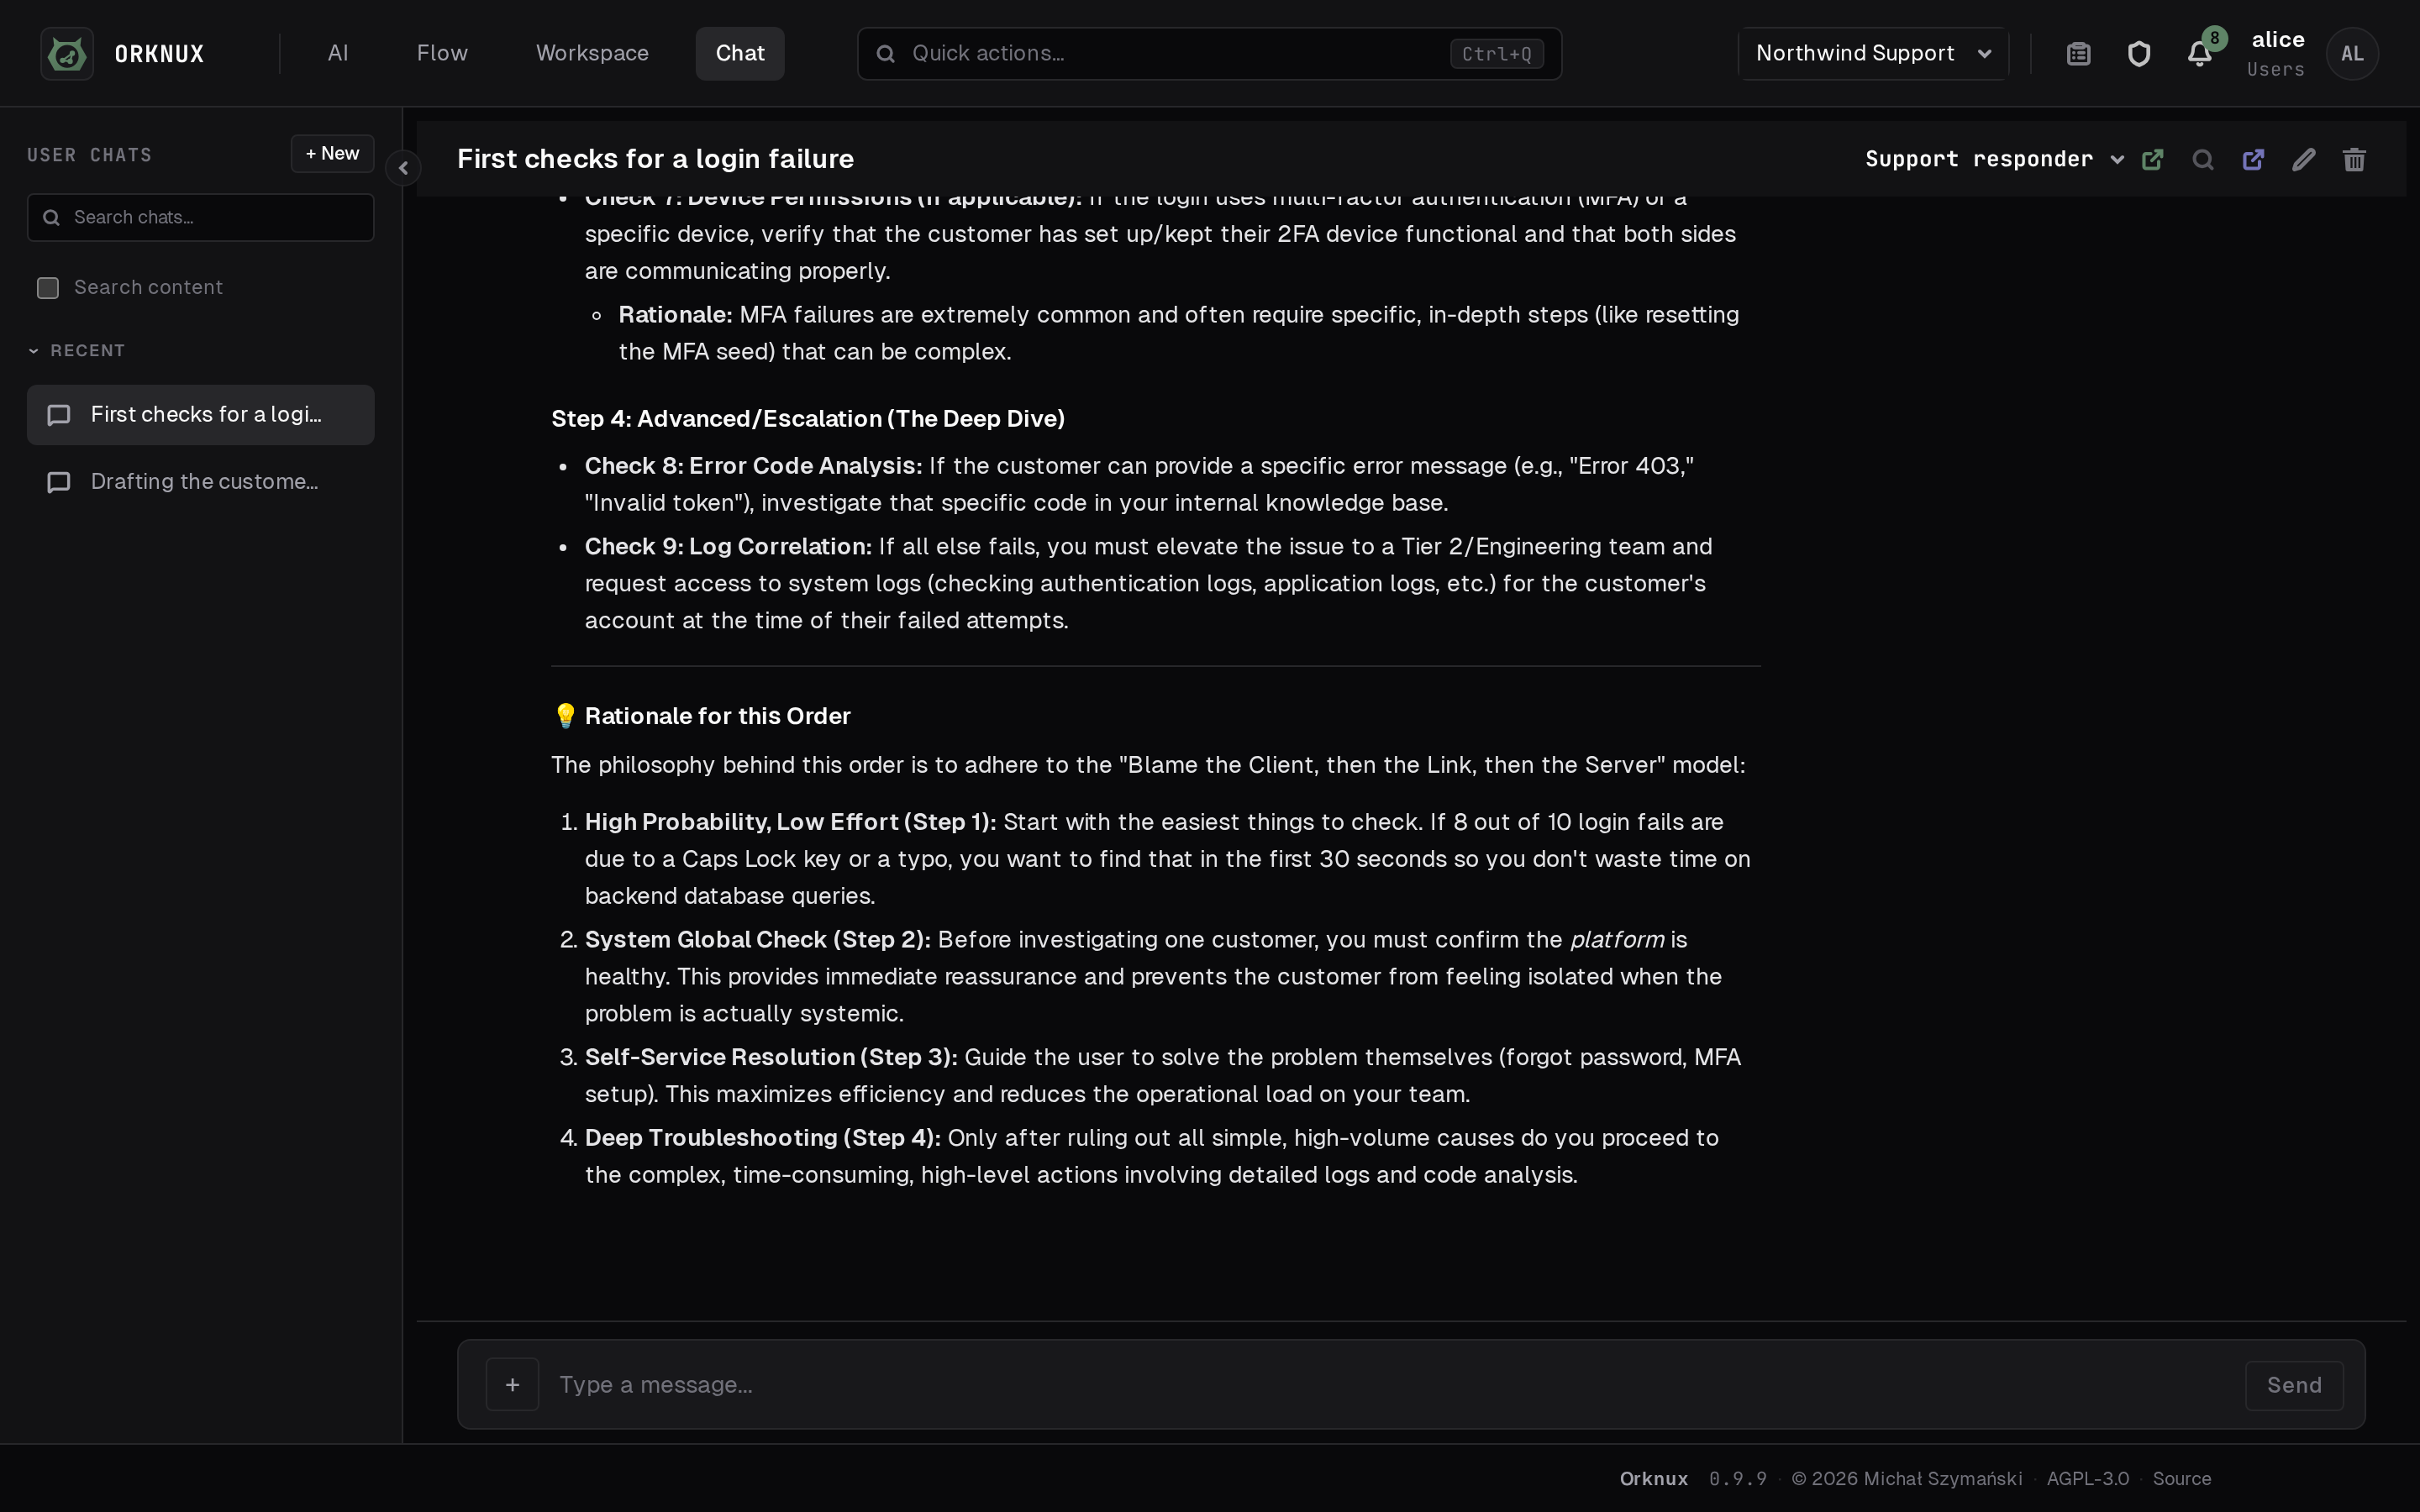Click the plus attachment button in message box
Viewport: 2420px width, 1512px height.
click(x=512, y=1384)
